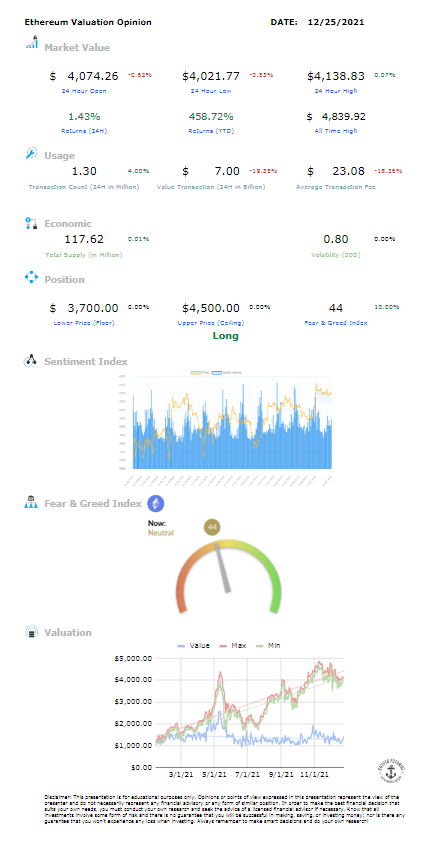Click the date field 12/25/2021
The image size is (445, 846).
click(336, 22)
